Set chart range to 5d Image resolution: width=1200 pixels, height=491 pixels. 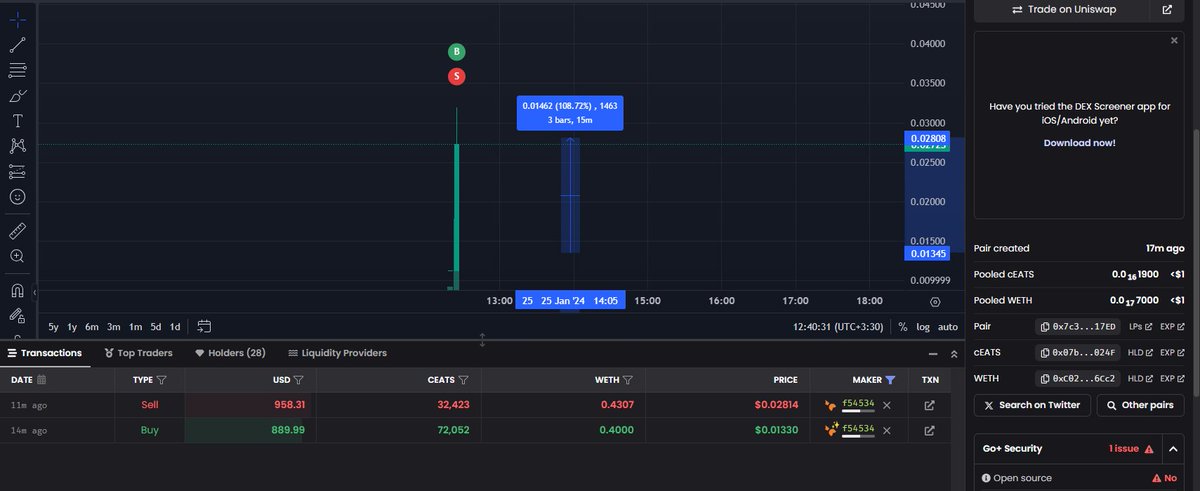pyautogui.click(x=156, y=326)
